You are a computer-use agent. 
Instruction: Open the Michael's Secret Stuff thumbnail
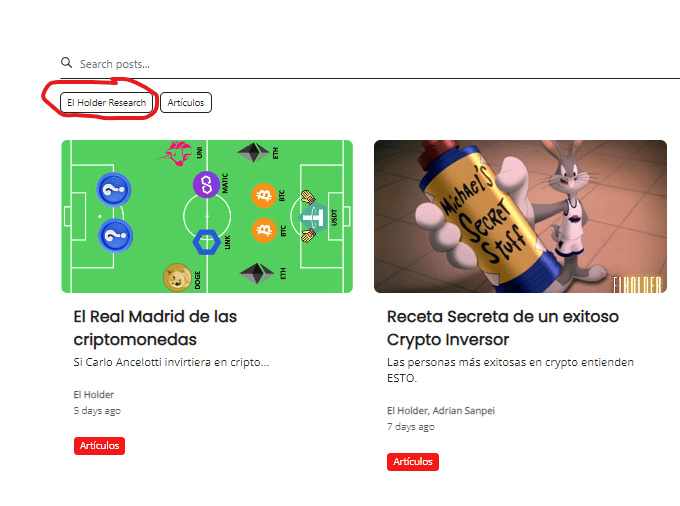520,216
